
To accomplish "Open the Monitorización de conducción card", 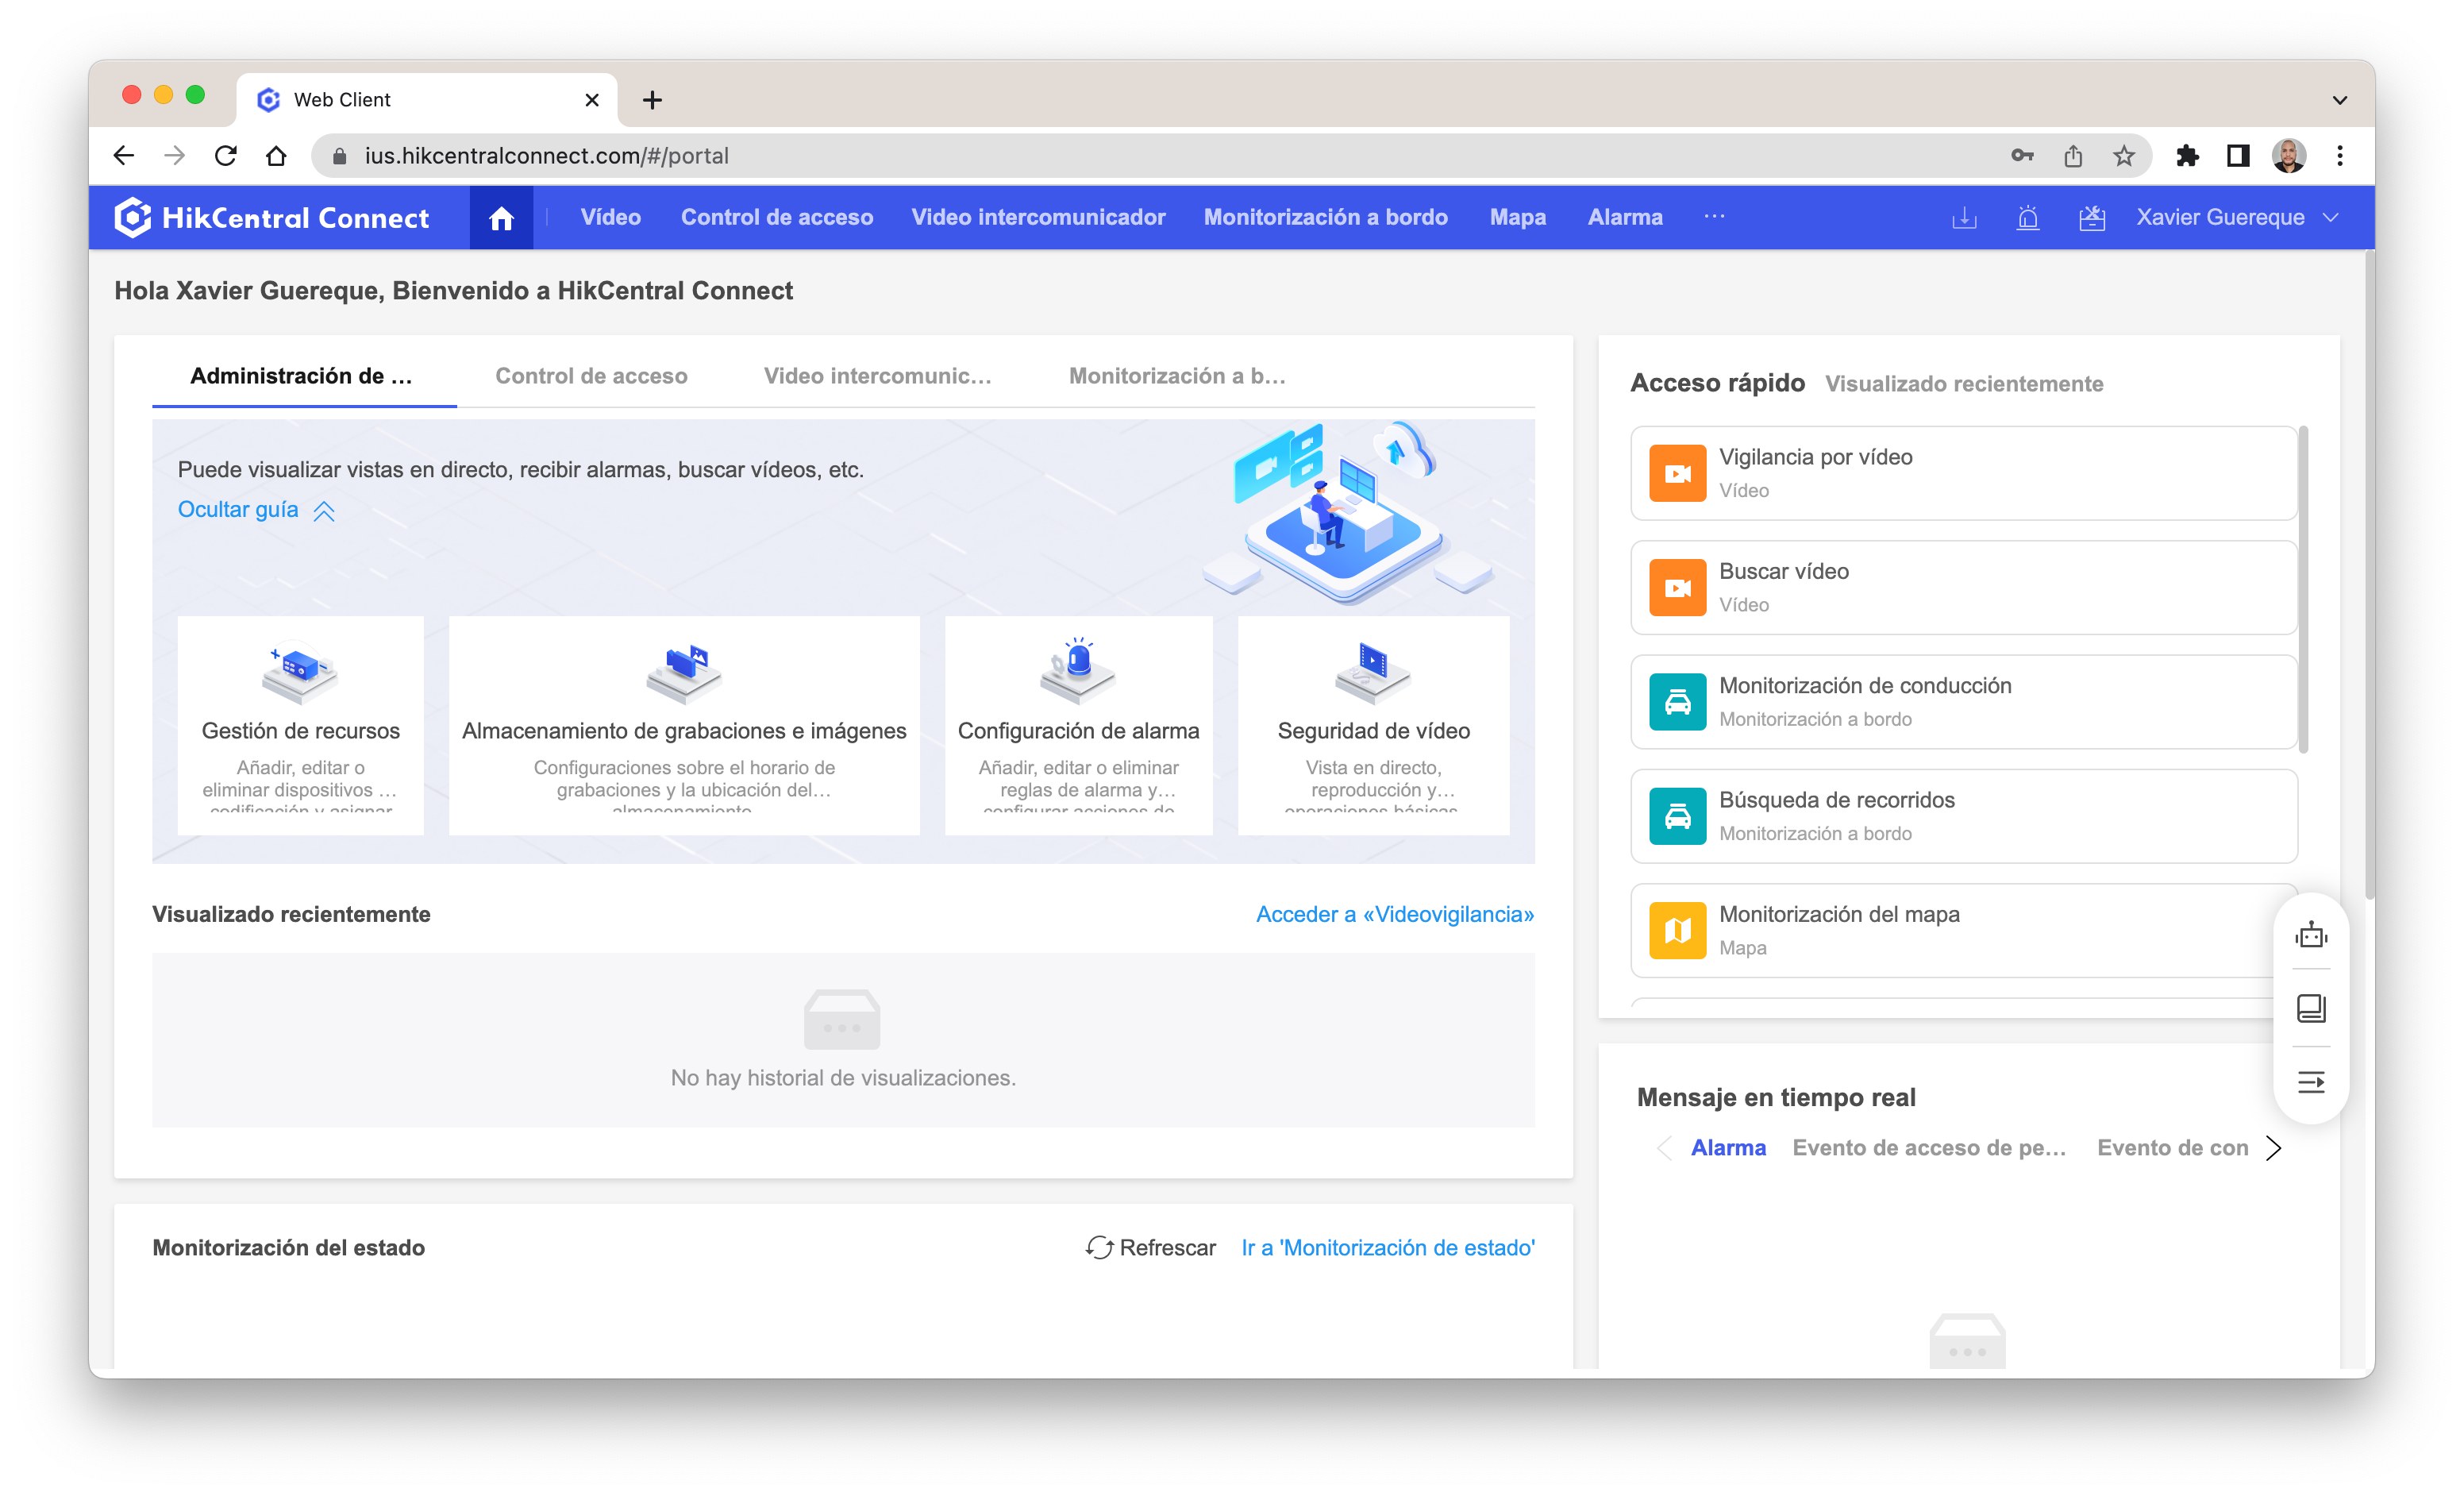I will [x=1964, y=702].
